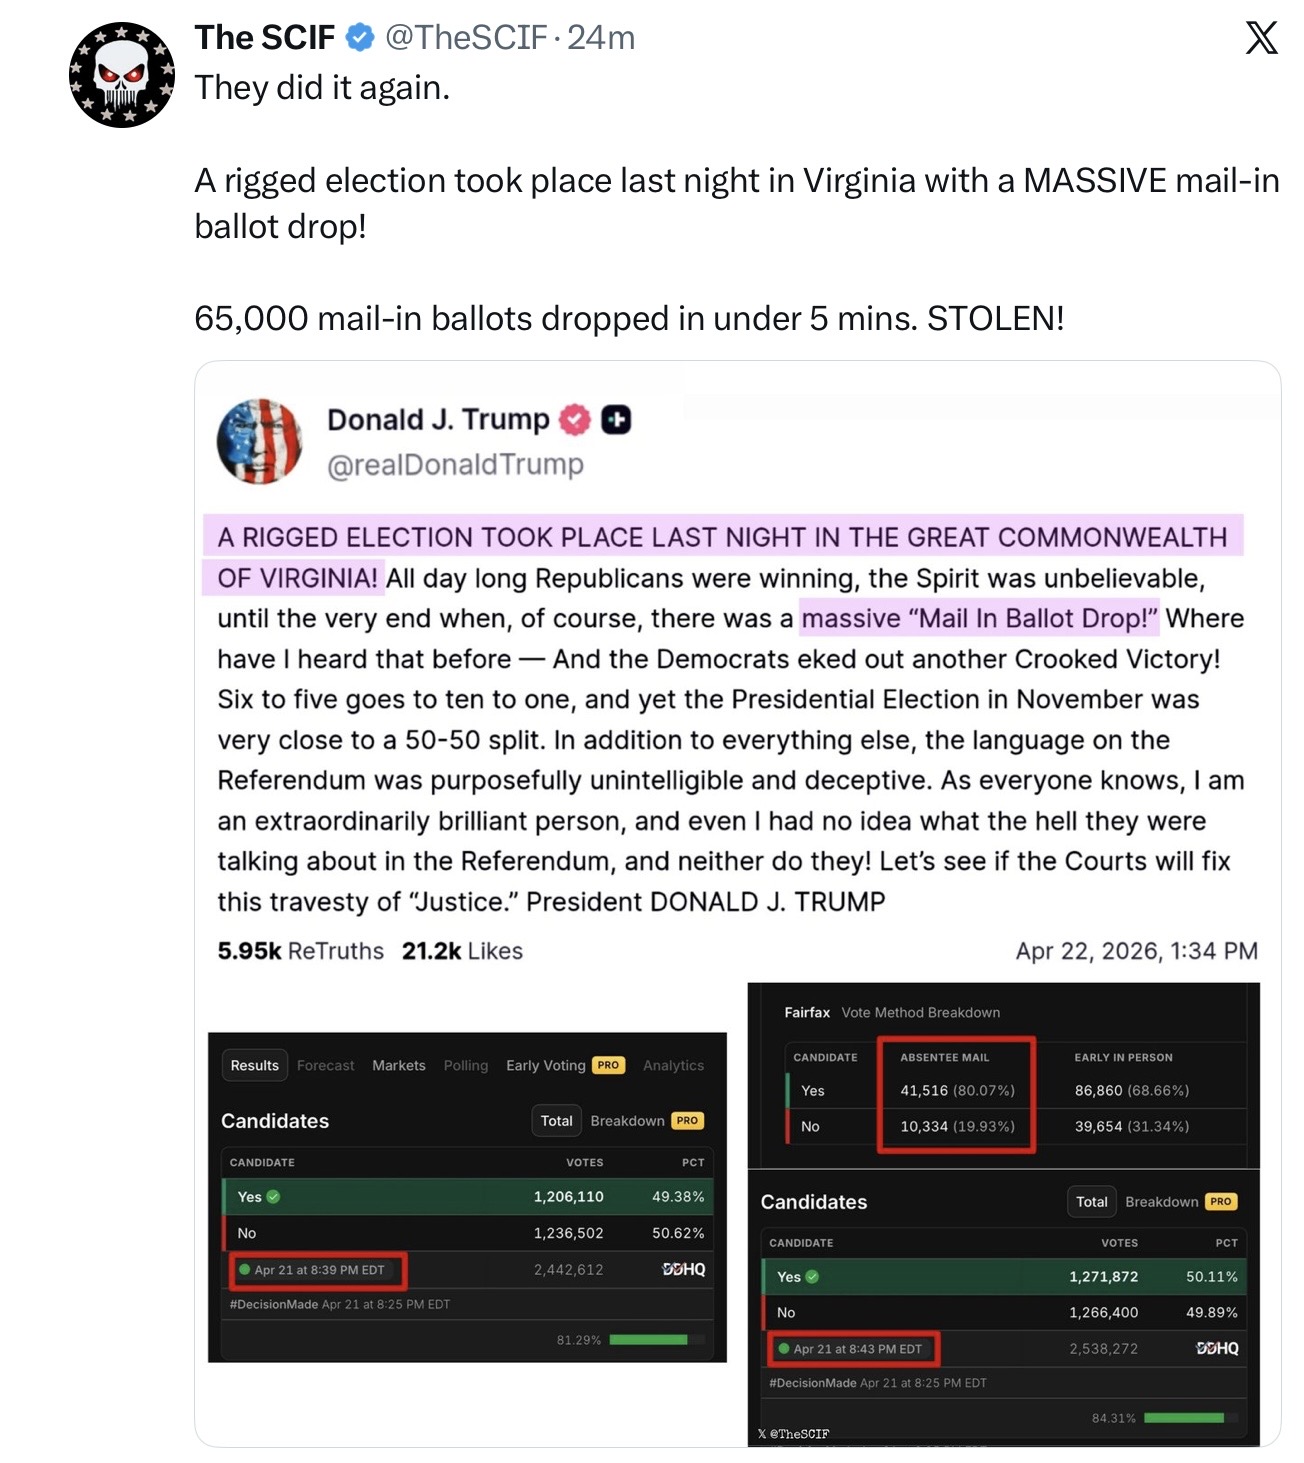Click The SCIF skull profile avatar
Image resolution: width=1304 pixels, height=1463 pixels.
click(122, 75)
